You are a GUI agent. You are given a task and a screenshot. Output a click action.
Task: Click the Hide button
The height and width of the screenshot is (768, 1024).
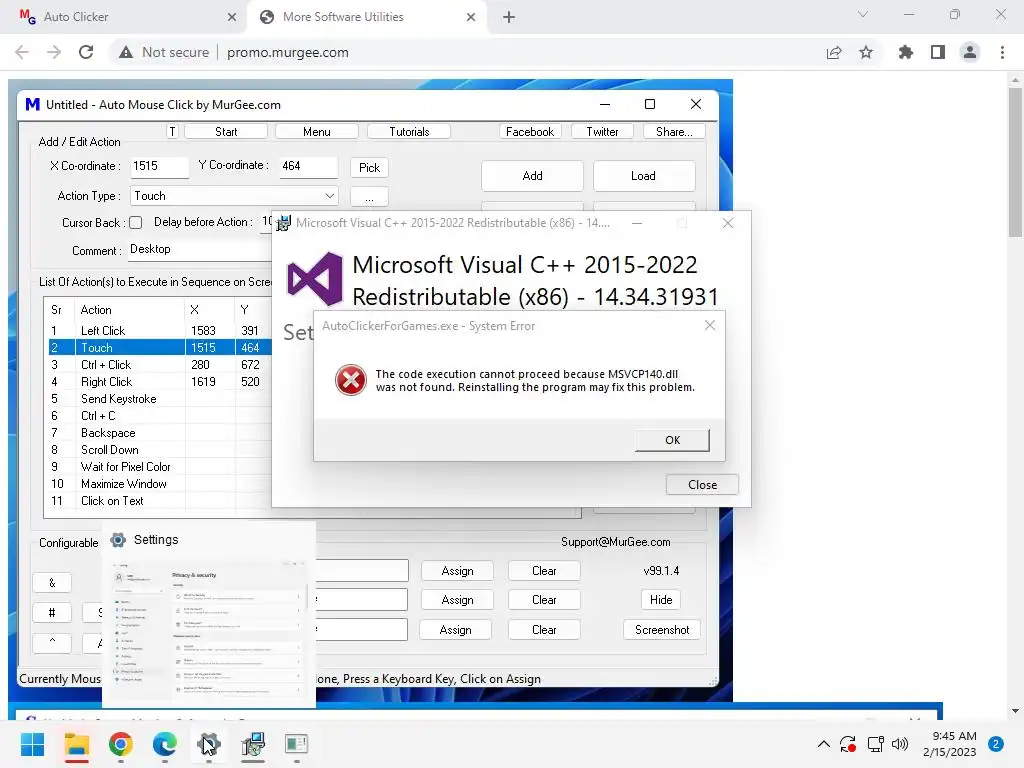point(661,600)
